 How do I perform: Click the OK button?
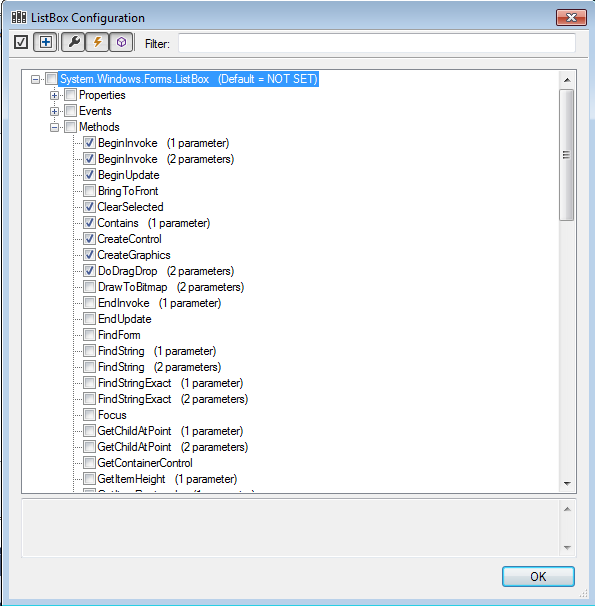click(x=538, y=577)
